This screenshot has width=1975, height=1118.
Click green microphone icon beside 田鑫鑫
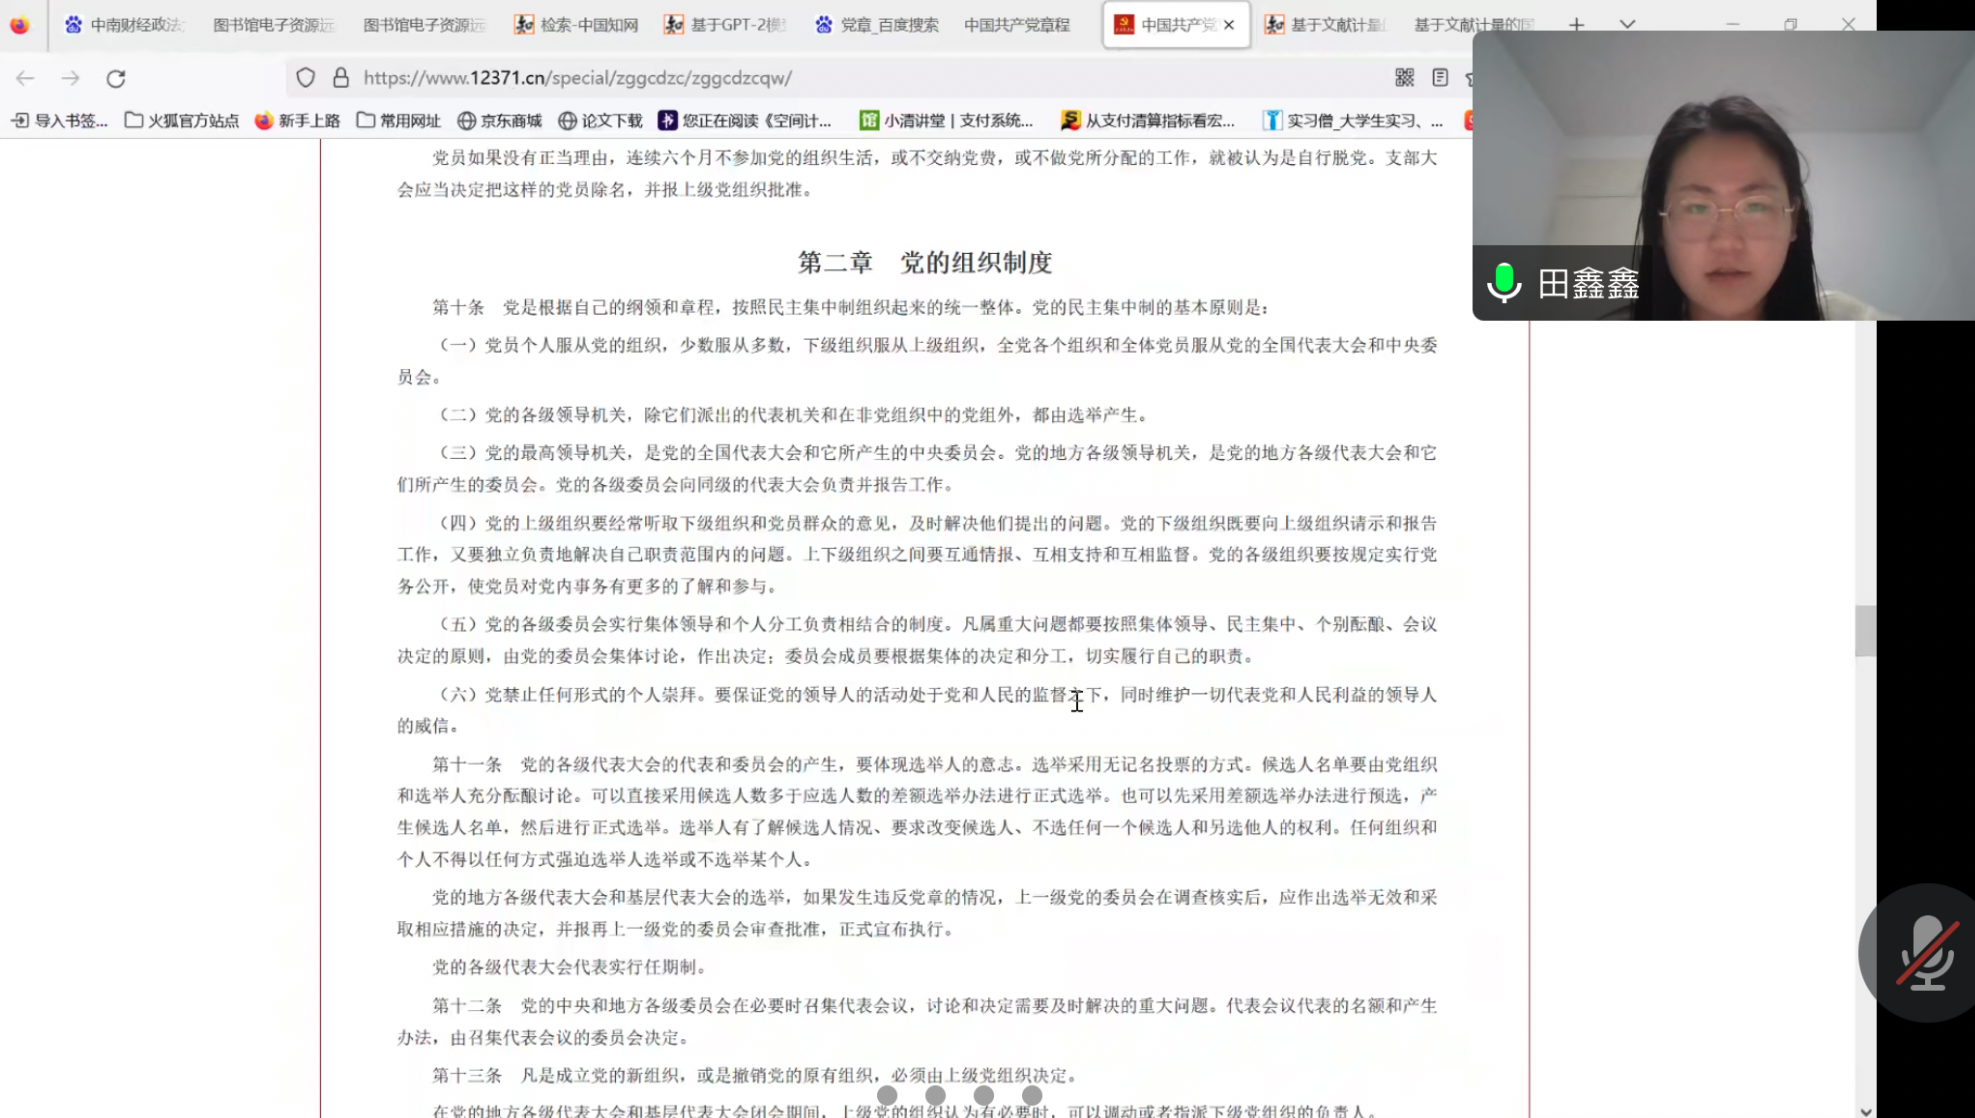1504,283
